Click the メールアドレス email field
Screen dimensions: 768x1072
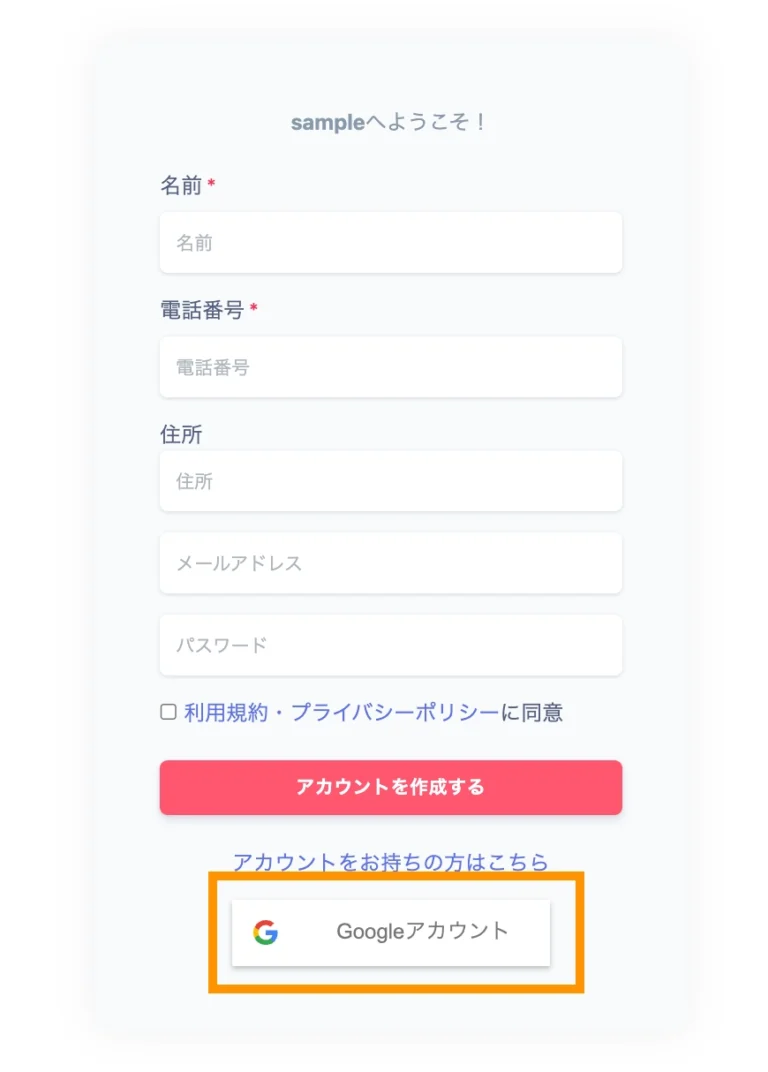click(x=390, y=563)
